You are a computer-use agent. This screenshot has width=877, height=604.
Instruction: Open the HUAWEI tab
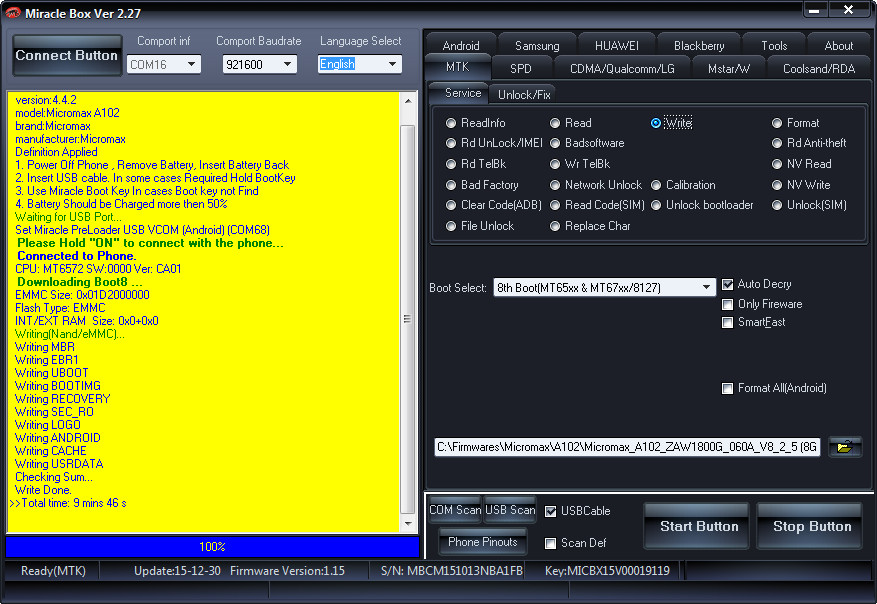616,45
